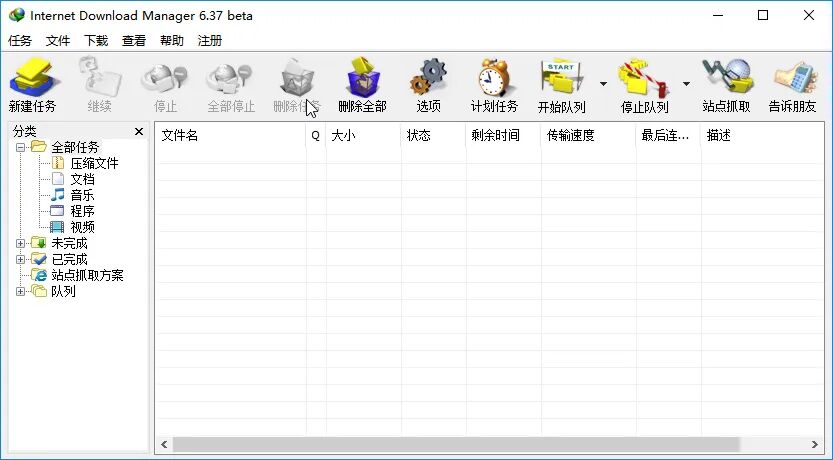Sort by 状态 column header
The height and width of the screenshot is (460, 833).
coord(434,135)
